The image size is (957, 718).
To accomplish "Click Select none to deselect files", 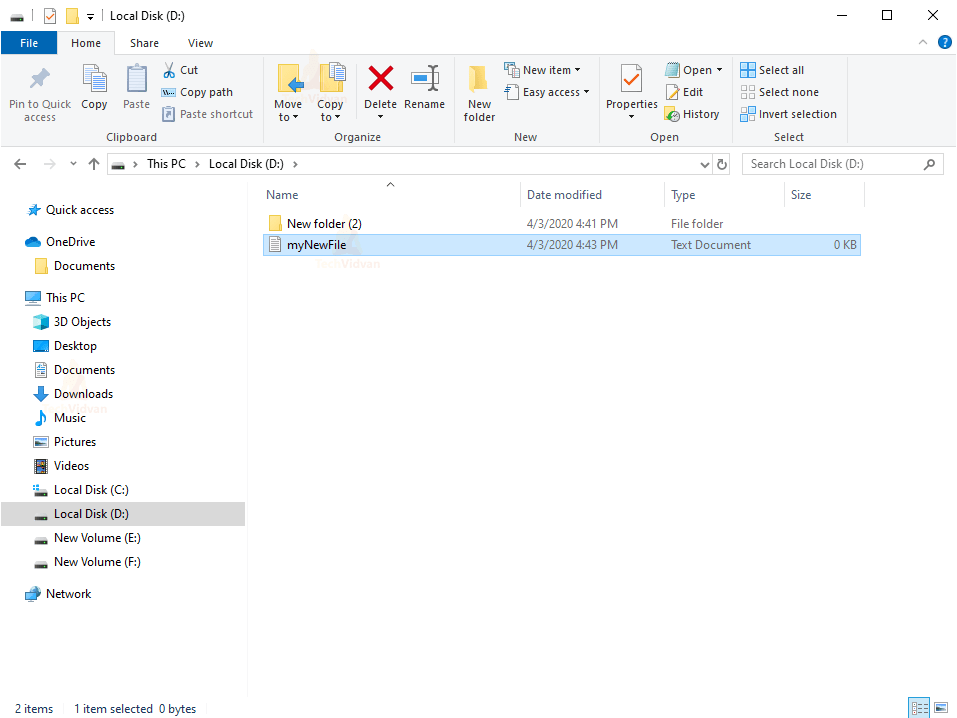I will pos(780,91).
